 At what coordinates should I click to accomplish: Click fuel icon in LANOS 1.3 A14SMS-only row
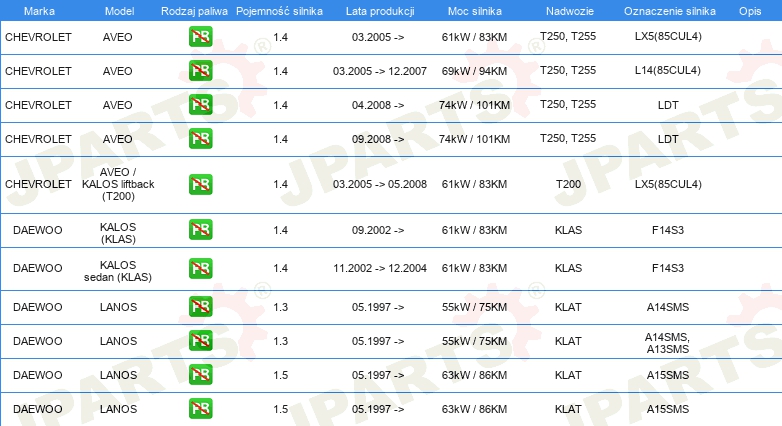click(200, 307)
